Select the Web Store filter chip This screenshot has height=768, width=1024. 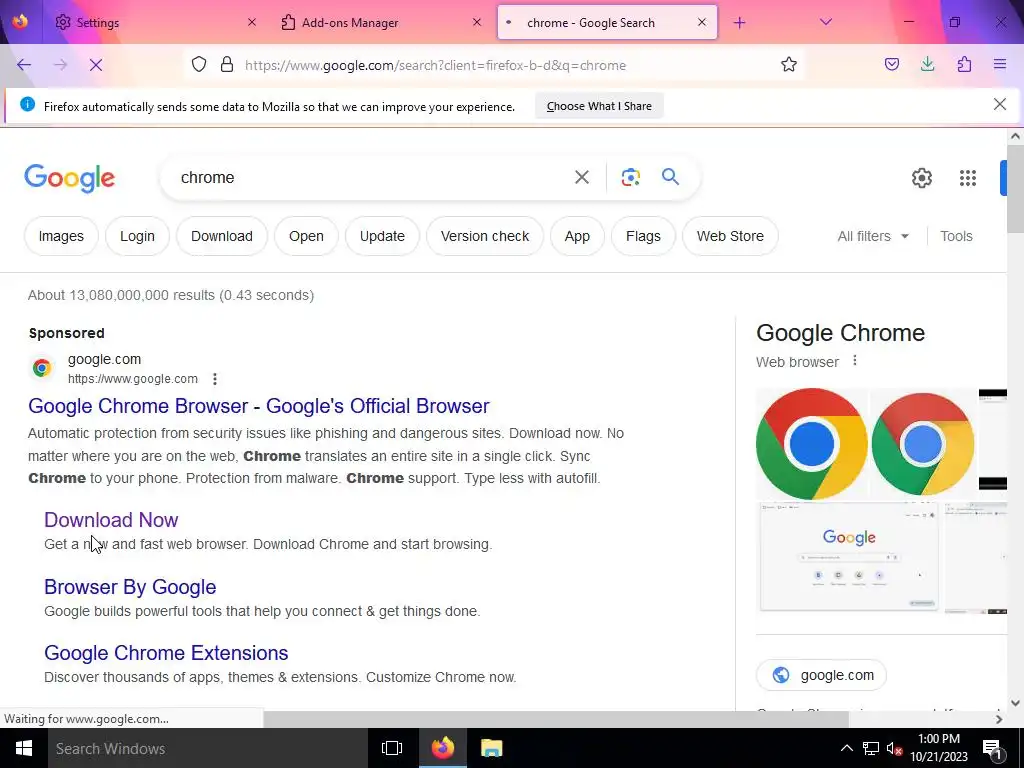point(729,236)
